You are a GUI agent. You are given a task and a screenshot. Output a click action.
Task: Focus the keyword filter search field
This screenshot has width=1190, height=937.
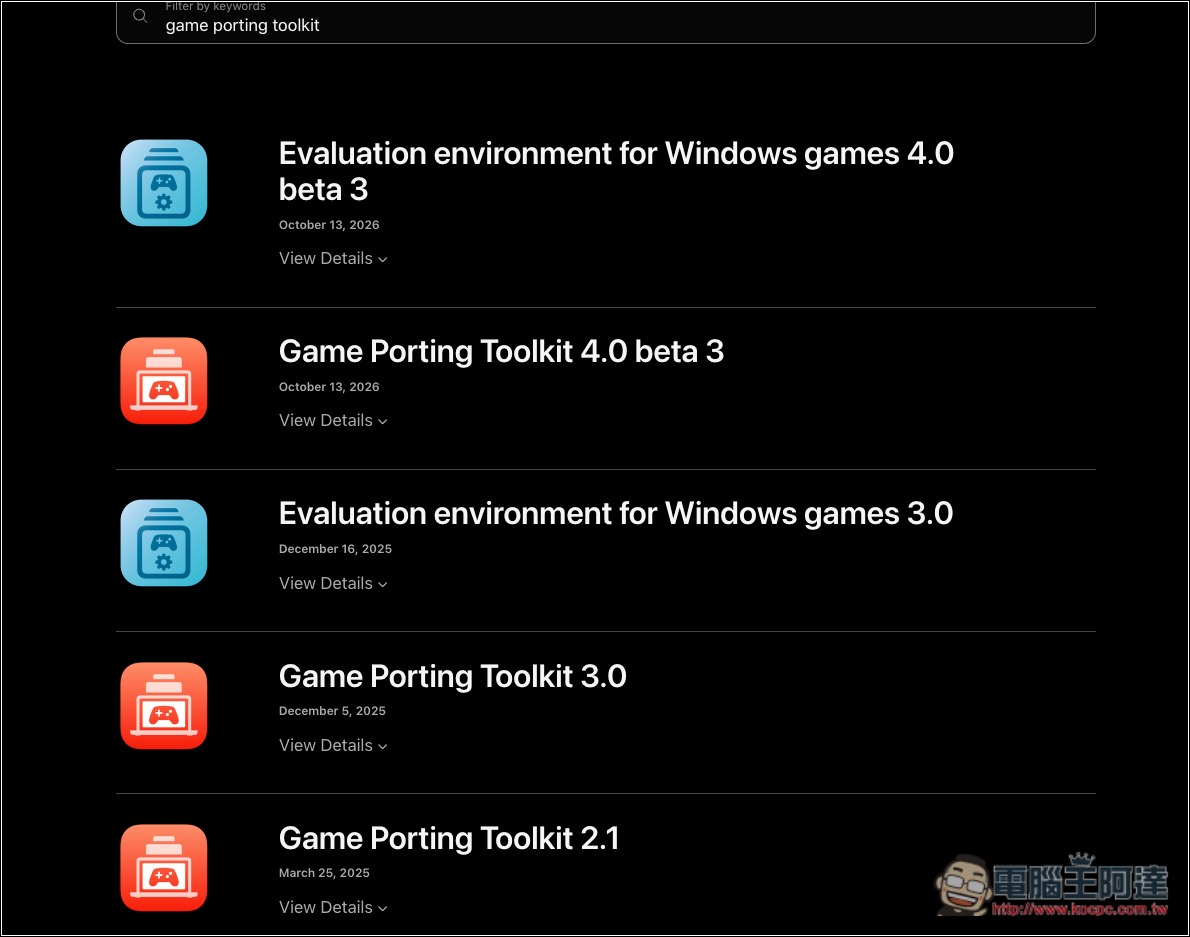[606, 22]
